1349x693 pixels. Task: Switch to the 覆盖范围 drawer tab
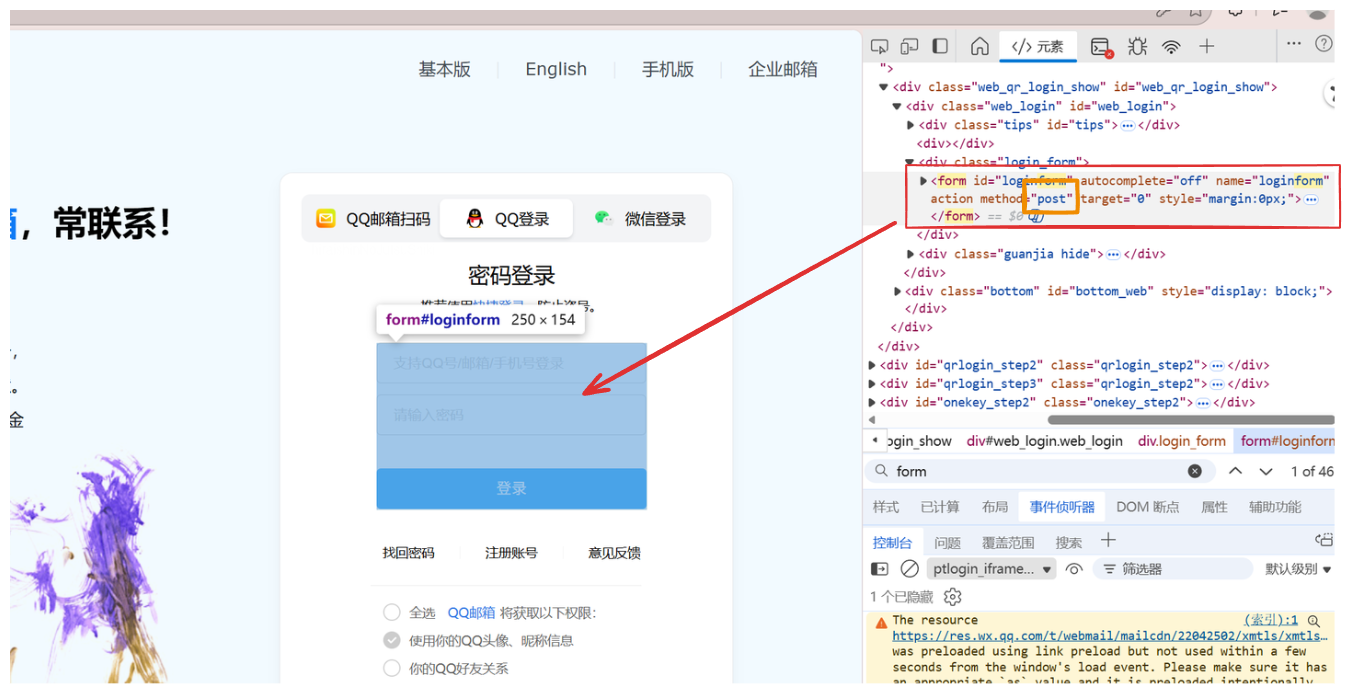pyautogui.click(x=1008, y=542)
